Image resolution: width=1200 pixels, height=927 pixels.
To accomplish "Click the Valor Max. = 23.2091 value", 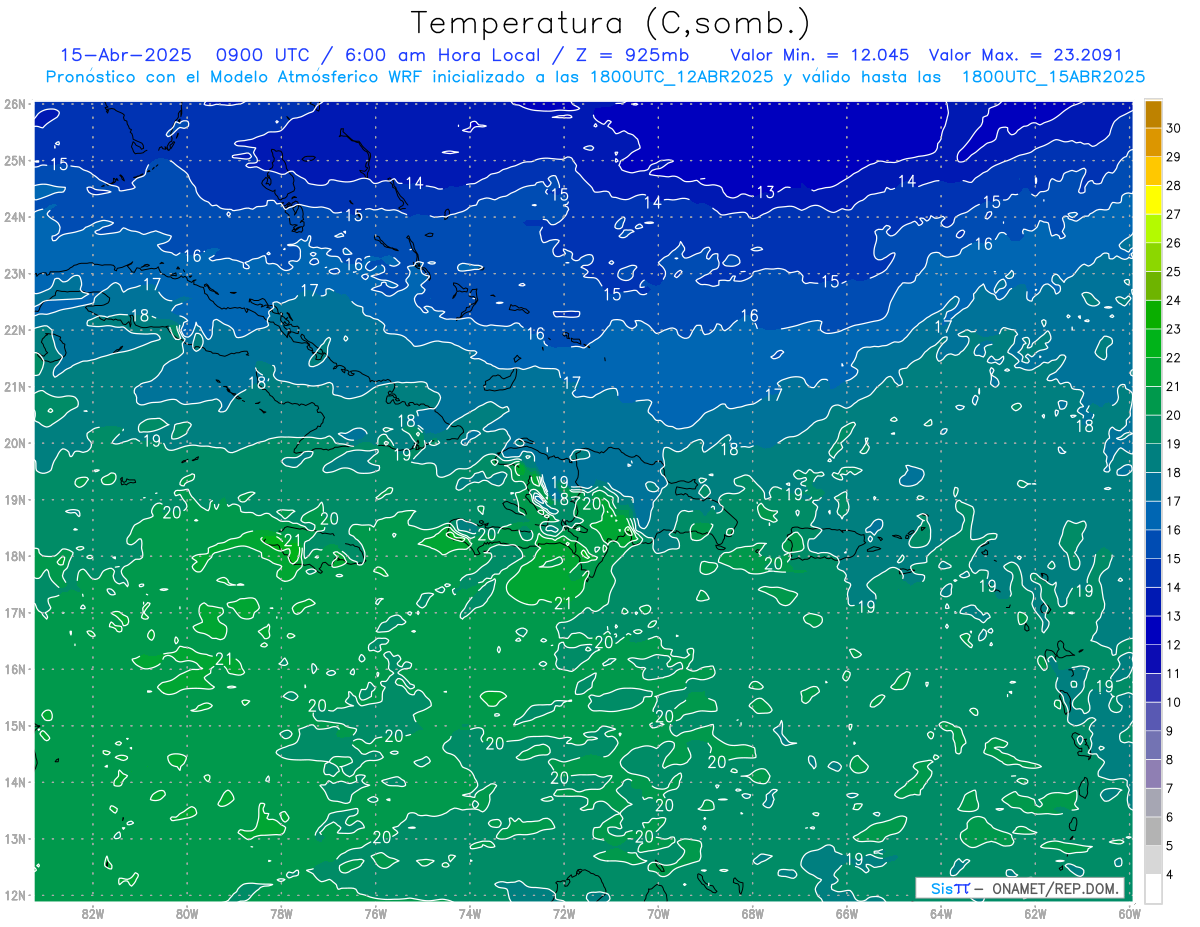I will [1026, 54].
